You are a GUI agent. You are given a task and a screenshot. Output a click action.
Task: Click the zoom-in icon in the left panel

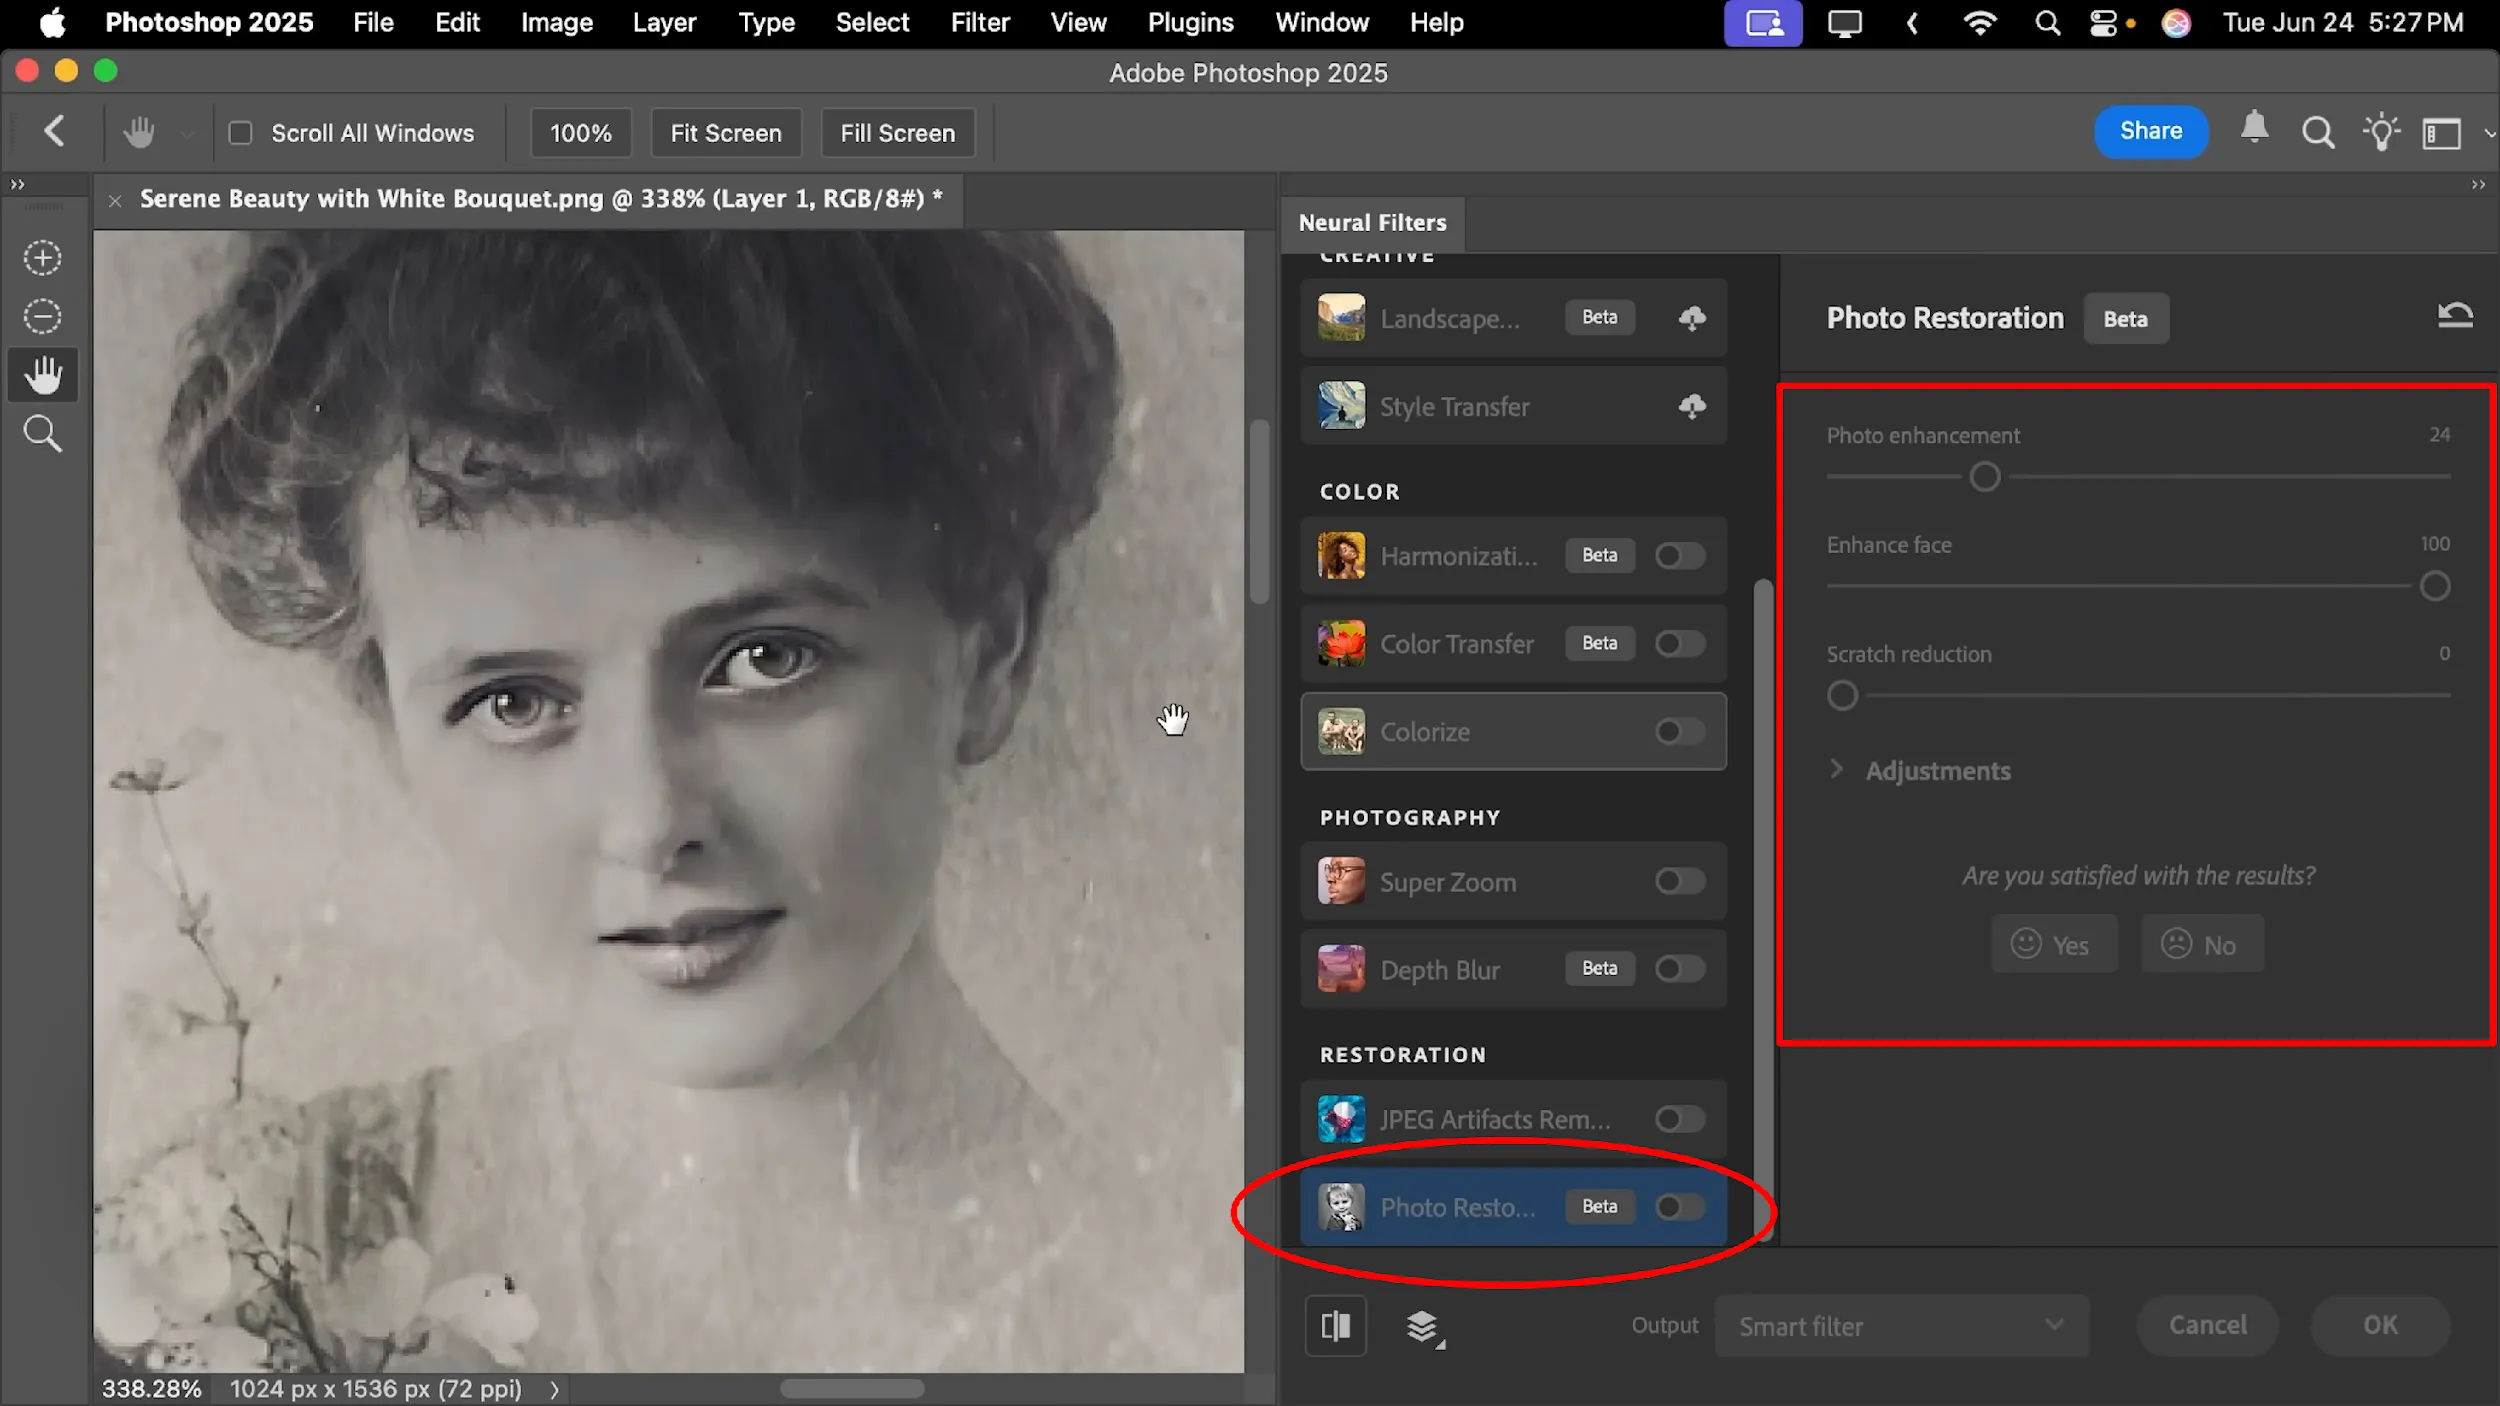tap(43, 257)
